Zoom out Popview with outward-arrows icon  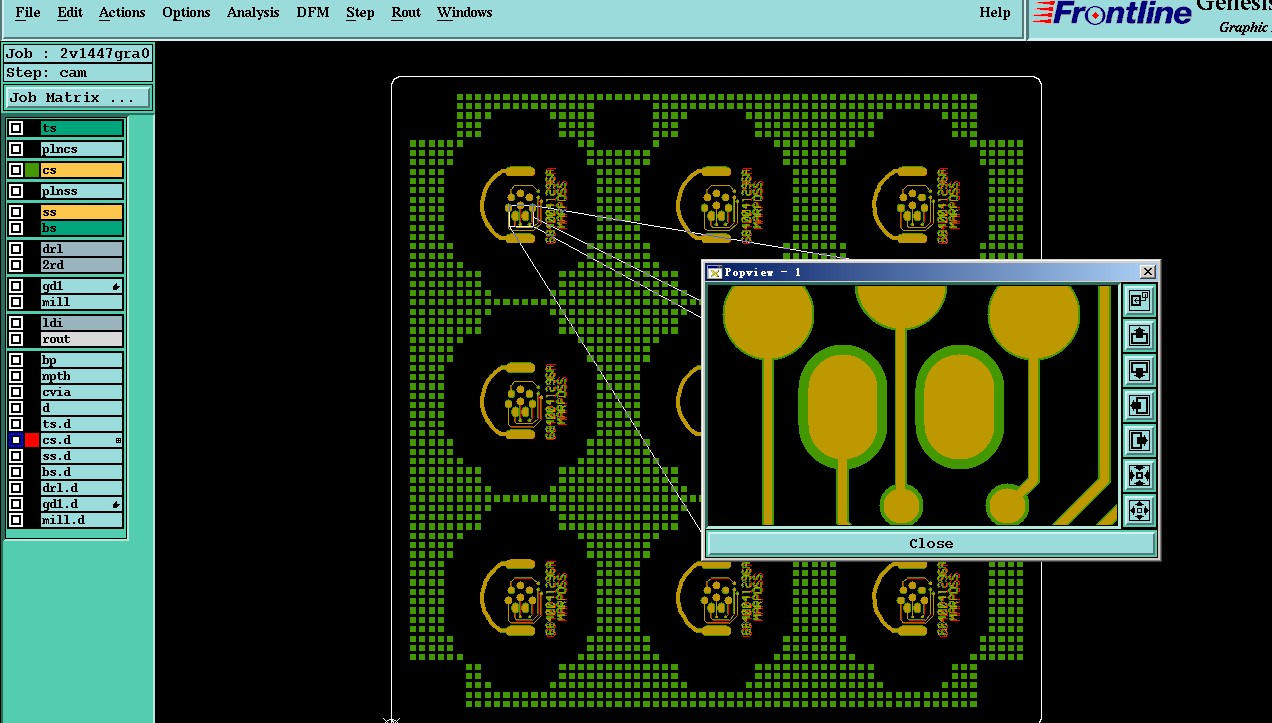pyautogui.click(x=1139, y=510)
